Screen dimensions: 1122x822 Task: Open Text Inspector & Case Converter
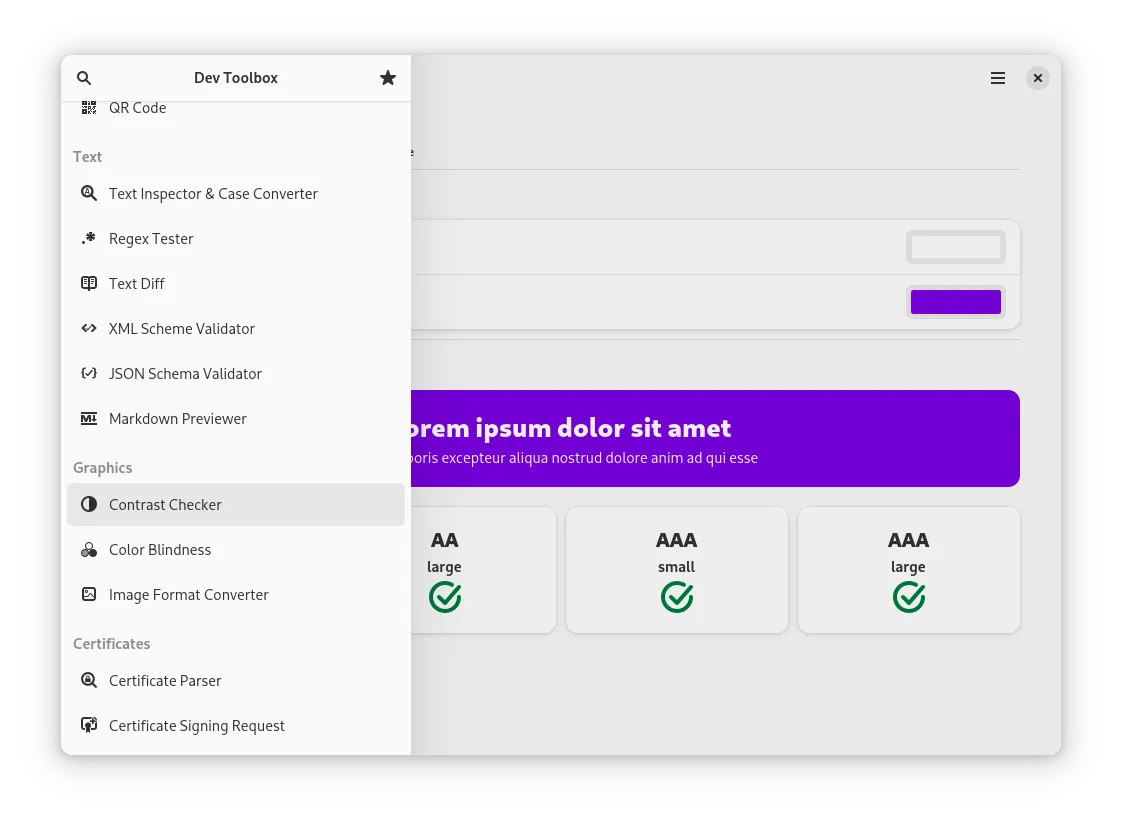[x=213, y=194]
